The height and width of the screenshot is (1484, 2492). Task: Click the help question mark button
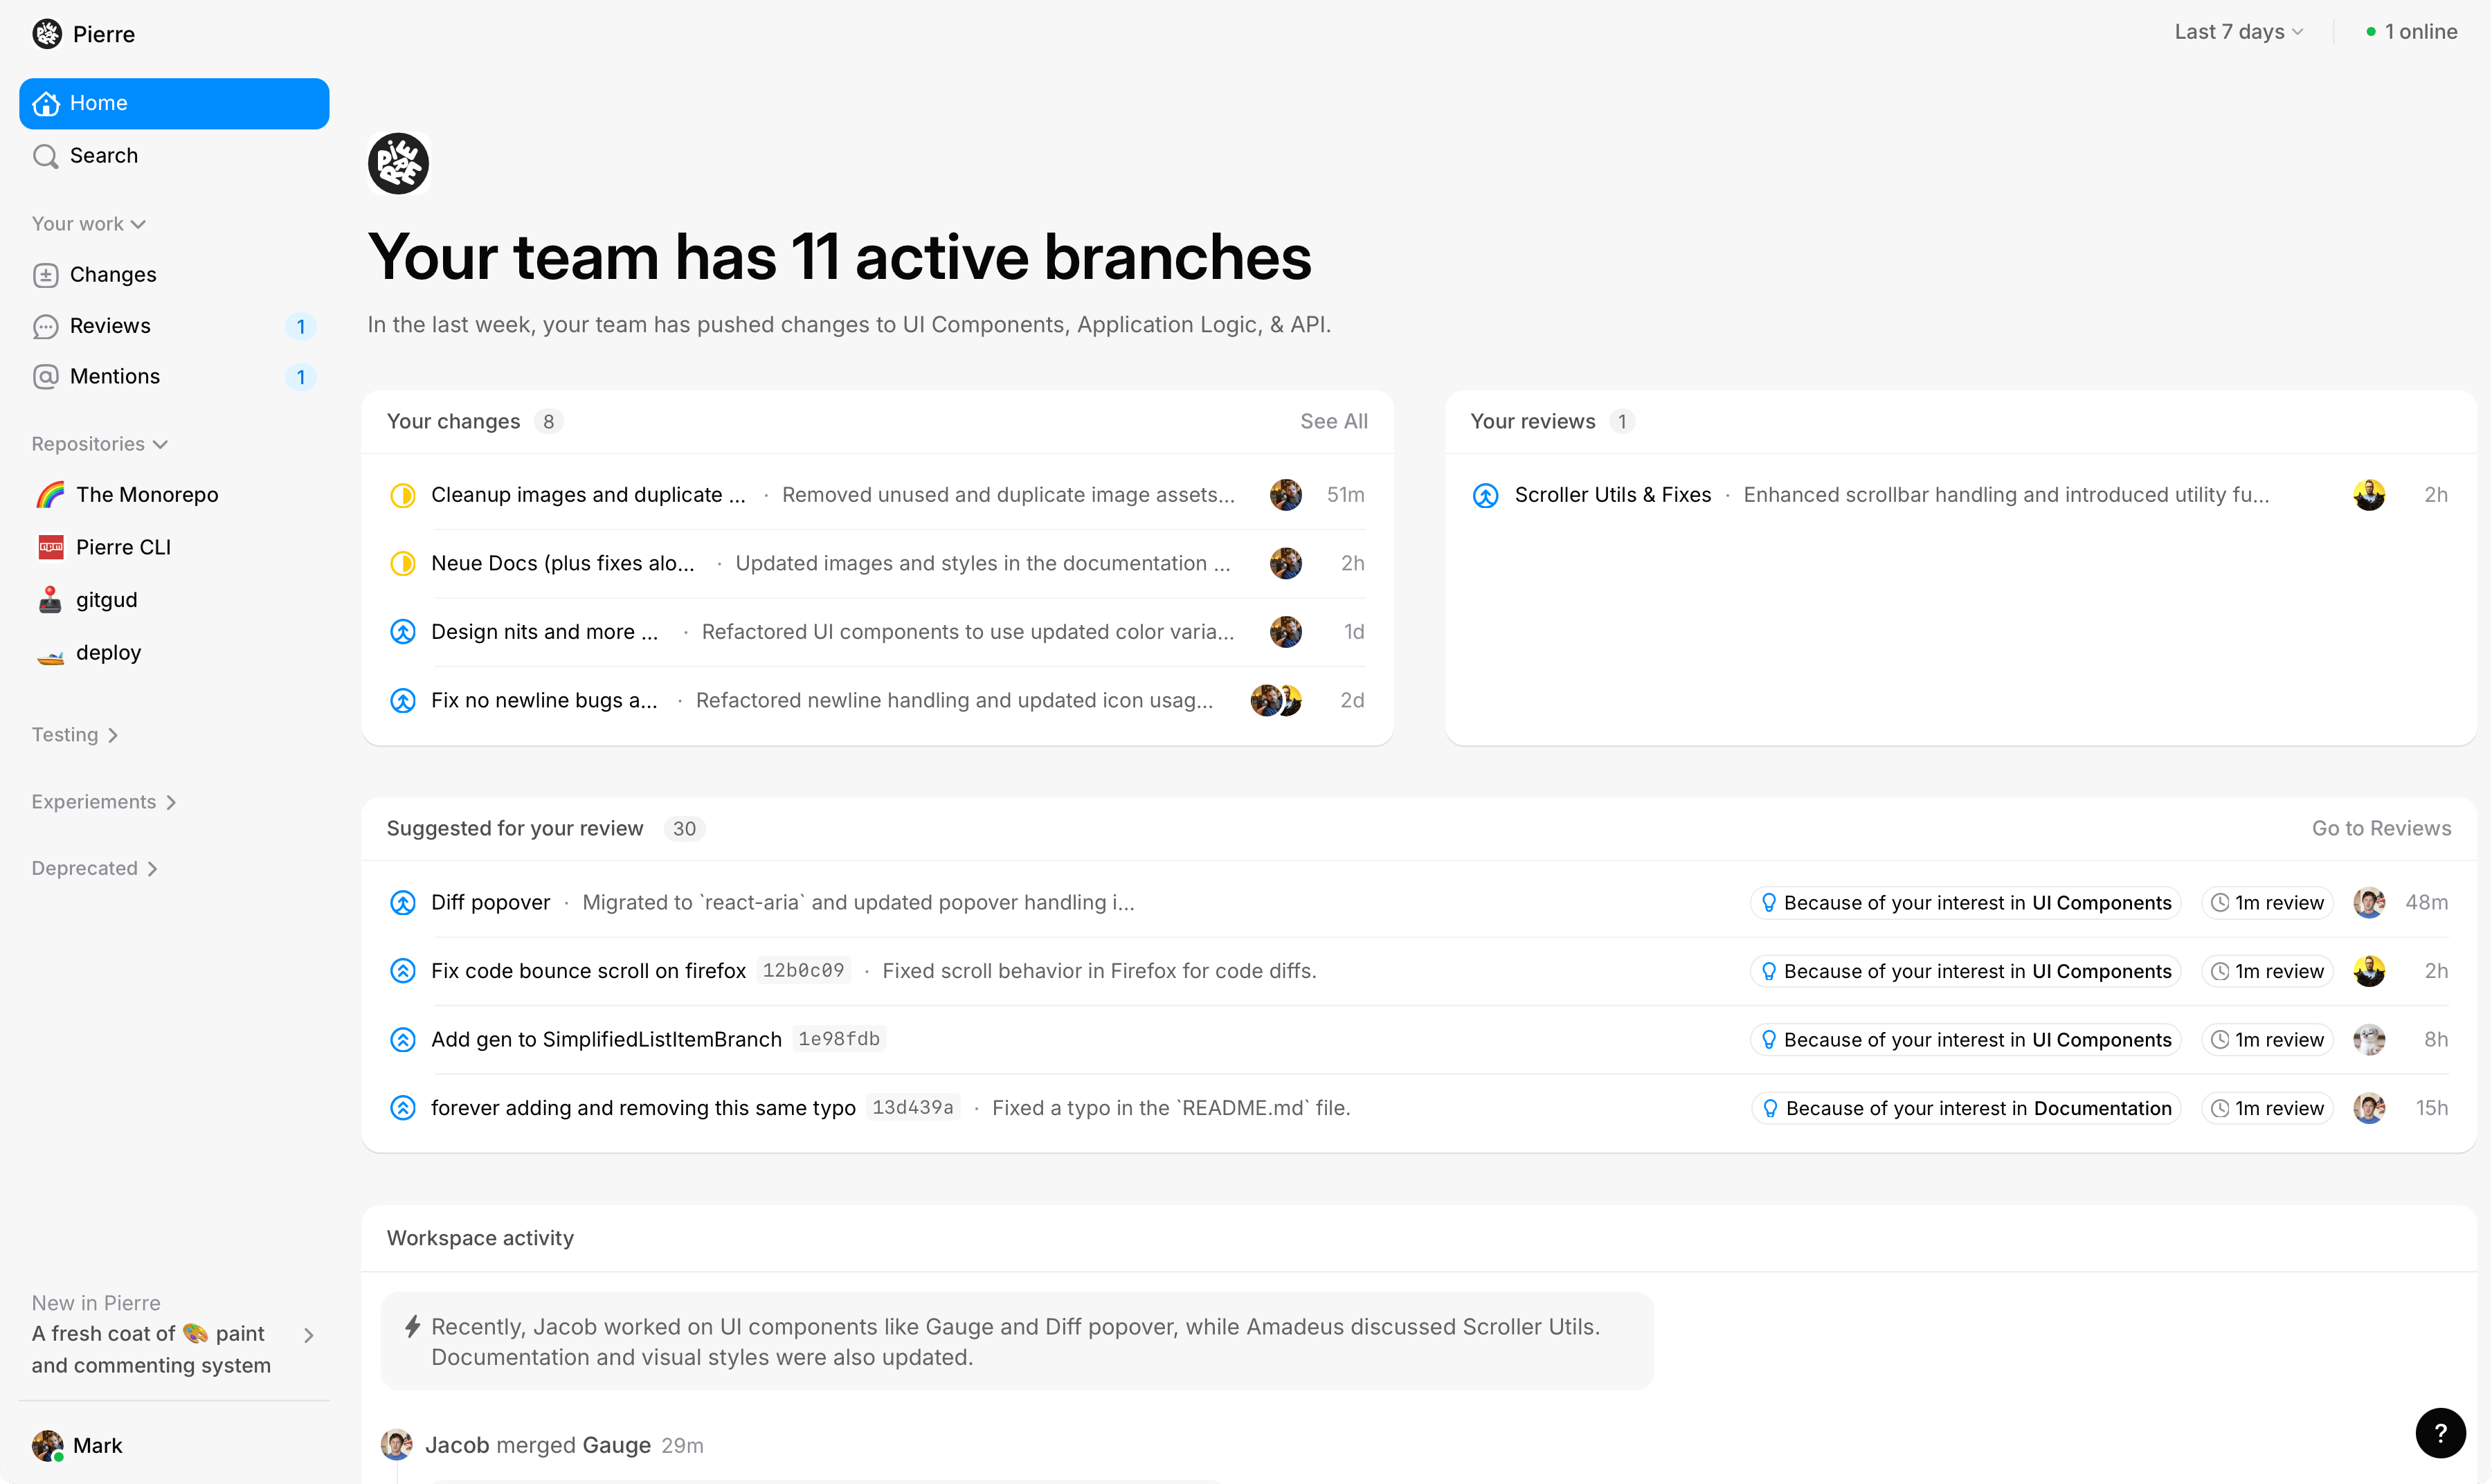click(2440, 1433)
